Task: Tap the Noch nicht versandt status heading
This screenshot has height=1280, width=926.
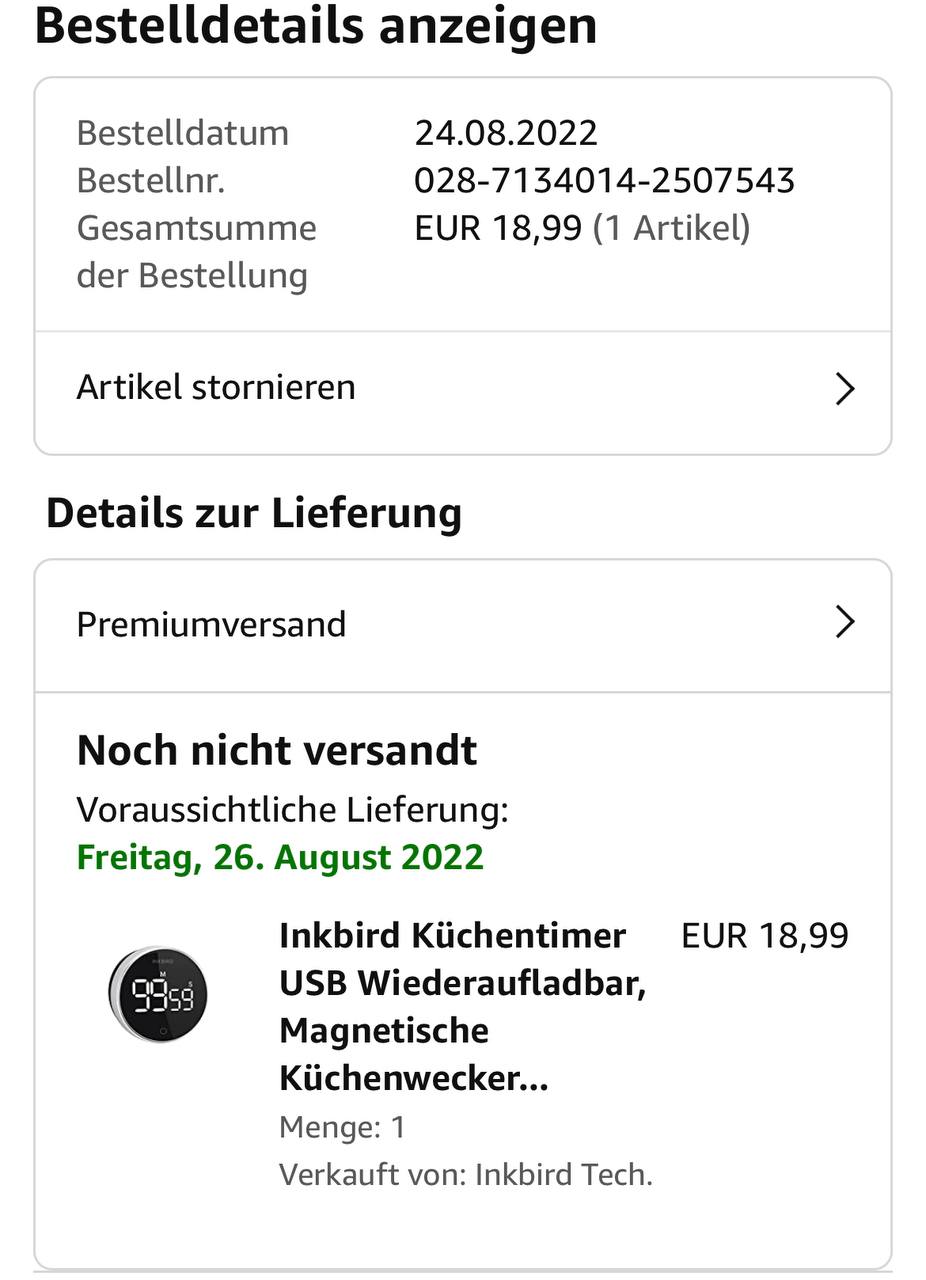Action: coord(277,750)
